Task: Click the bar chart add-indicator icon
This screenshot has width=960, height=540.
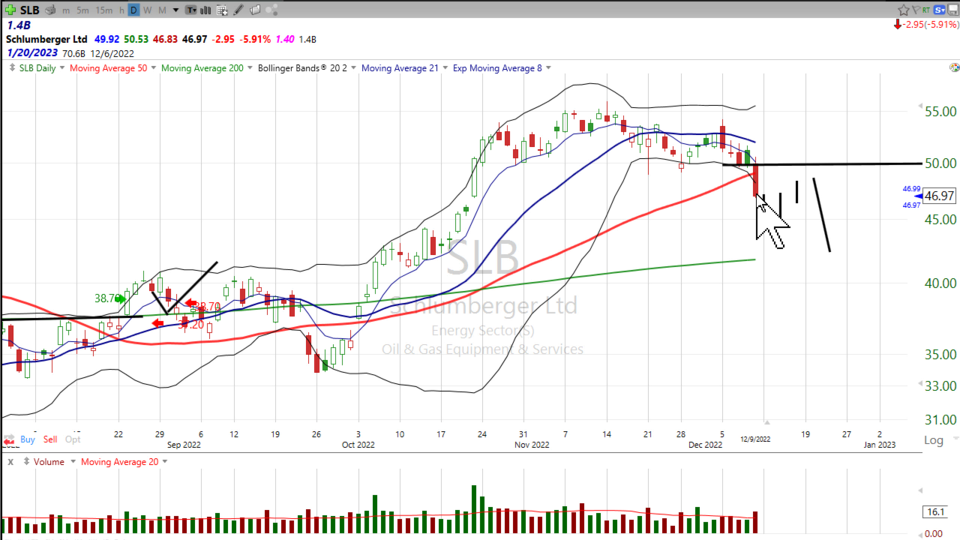Action: point(206,10)
